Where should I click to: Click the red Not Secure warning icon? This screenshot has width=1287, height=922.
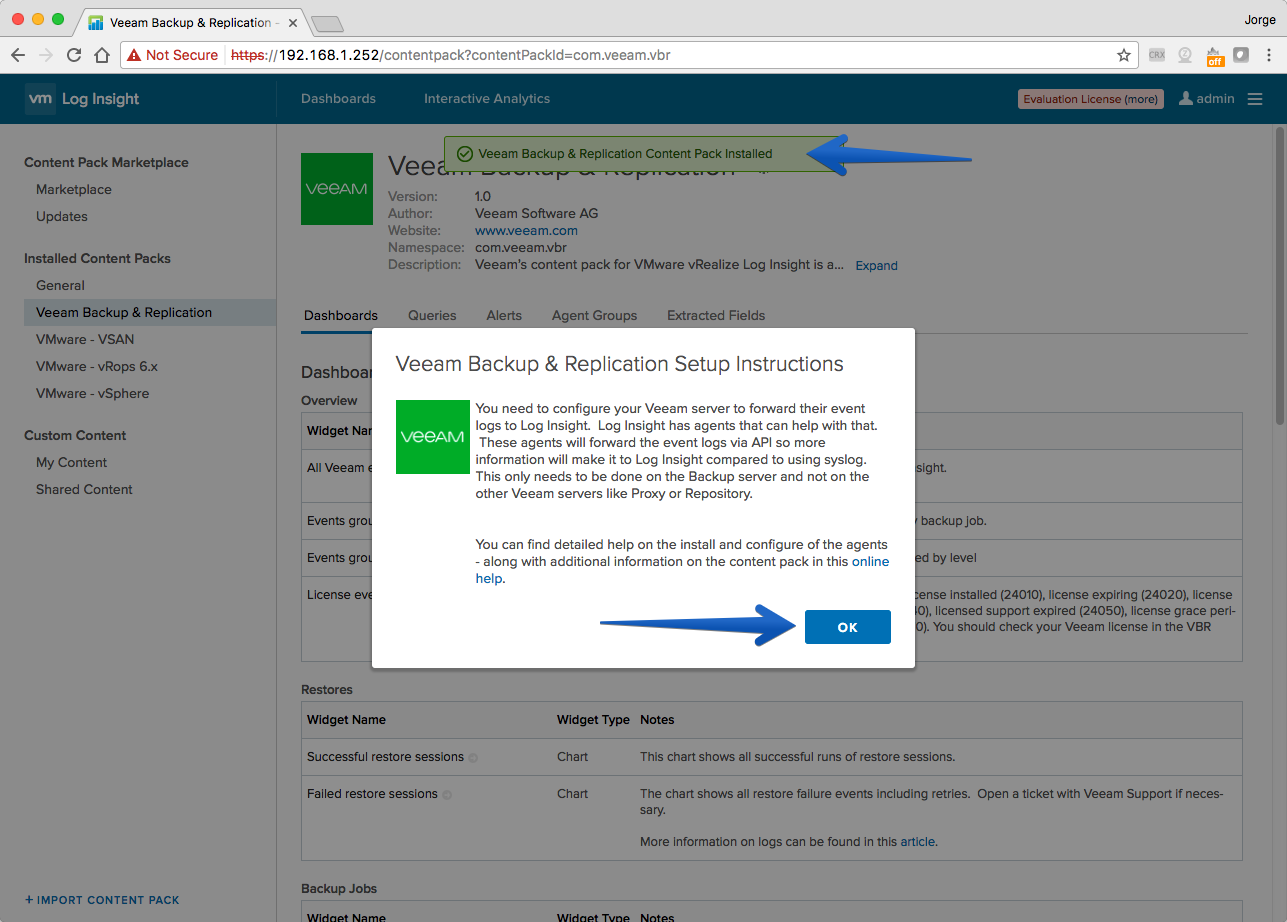(x=134, y=55)
